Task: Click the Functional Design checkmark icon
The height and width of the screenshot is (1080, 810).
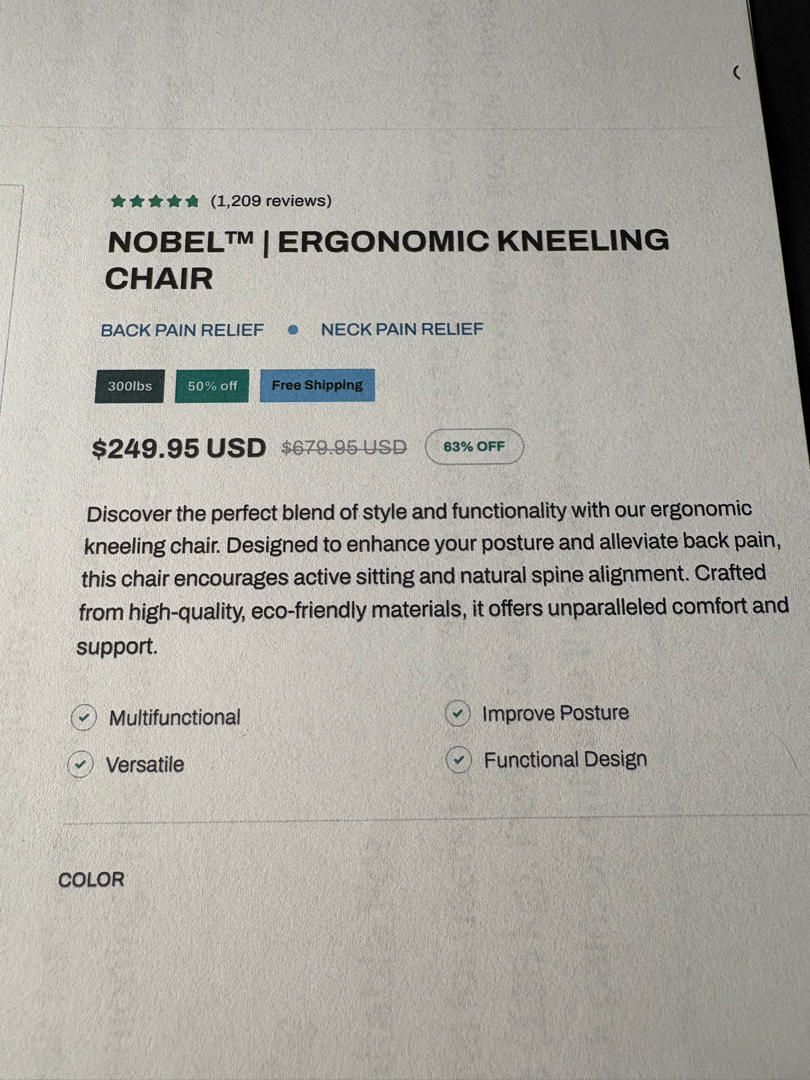Action: point(458,760)
